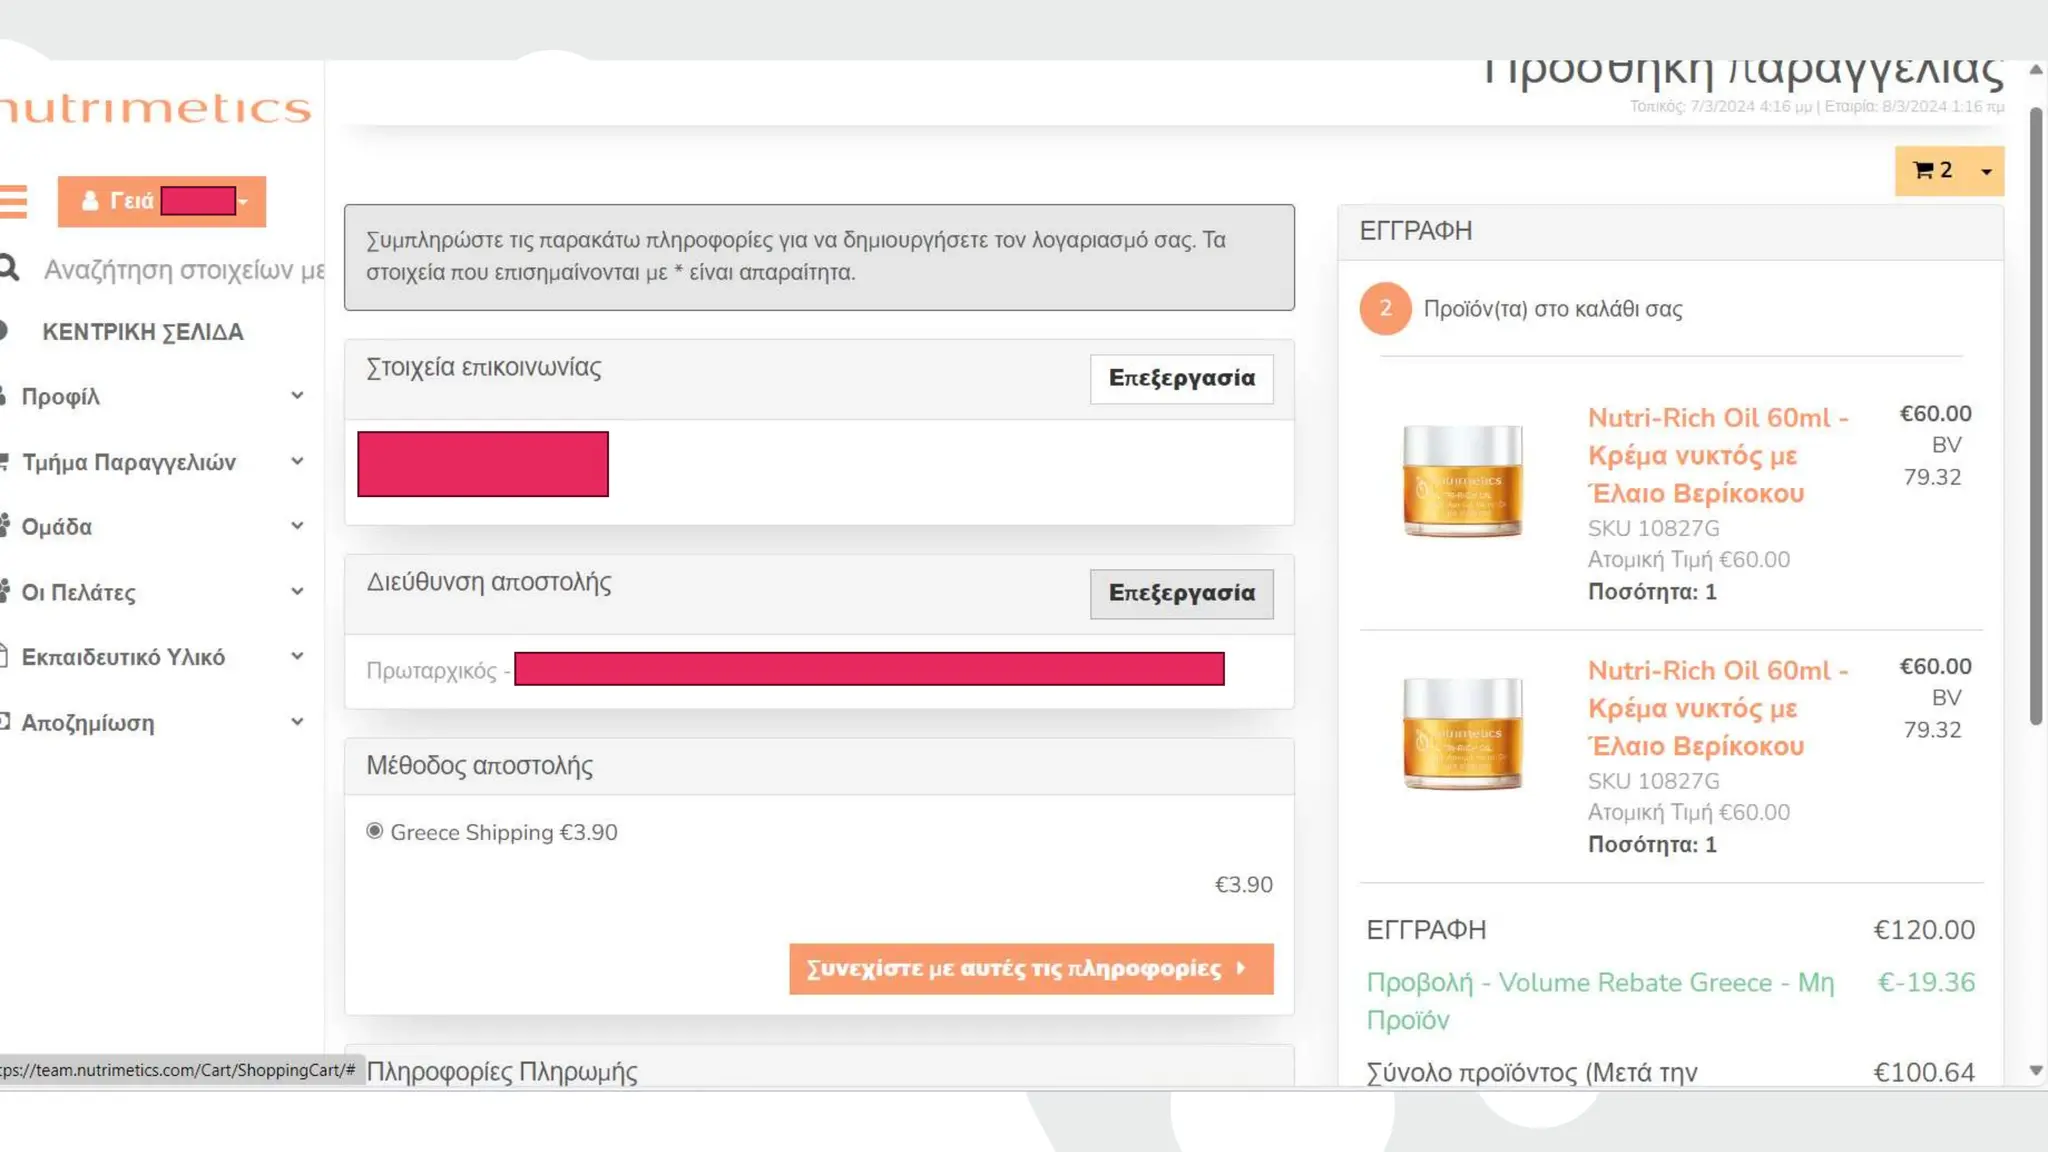Viewport: 2048px width, 1152px height.
Task: Go to ΚΕΝΤΡΙΚΗ ΣΕΛΙΔΑ
Action: click(x=142, y=332)
